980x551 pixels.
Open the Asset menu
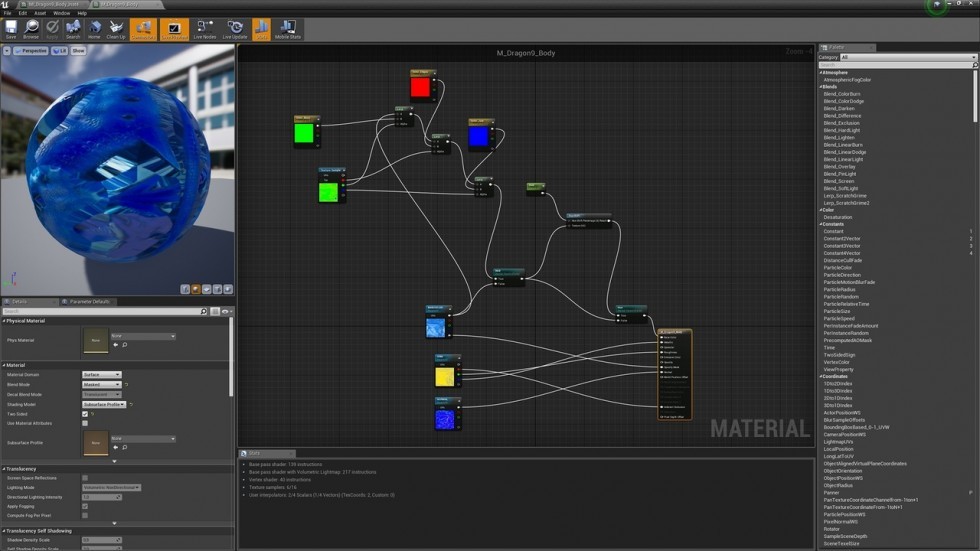tap(40, 13)
